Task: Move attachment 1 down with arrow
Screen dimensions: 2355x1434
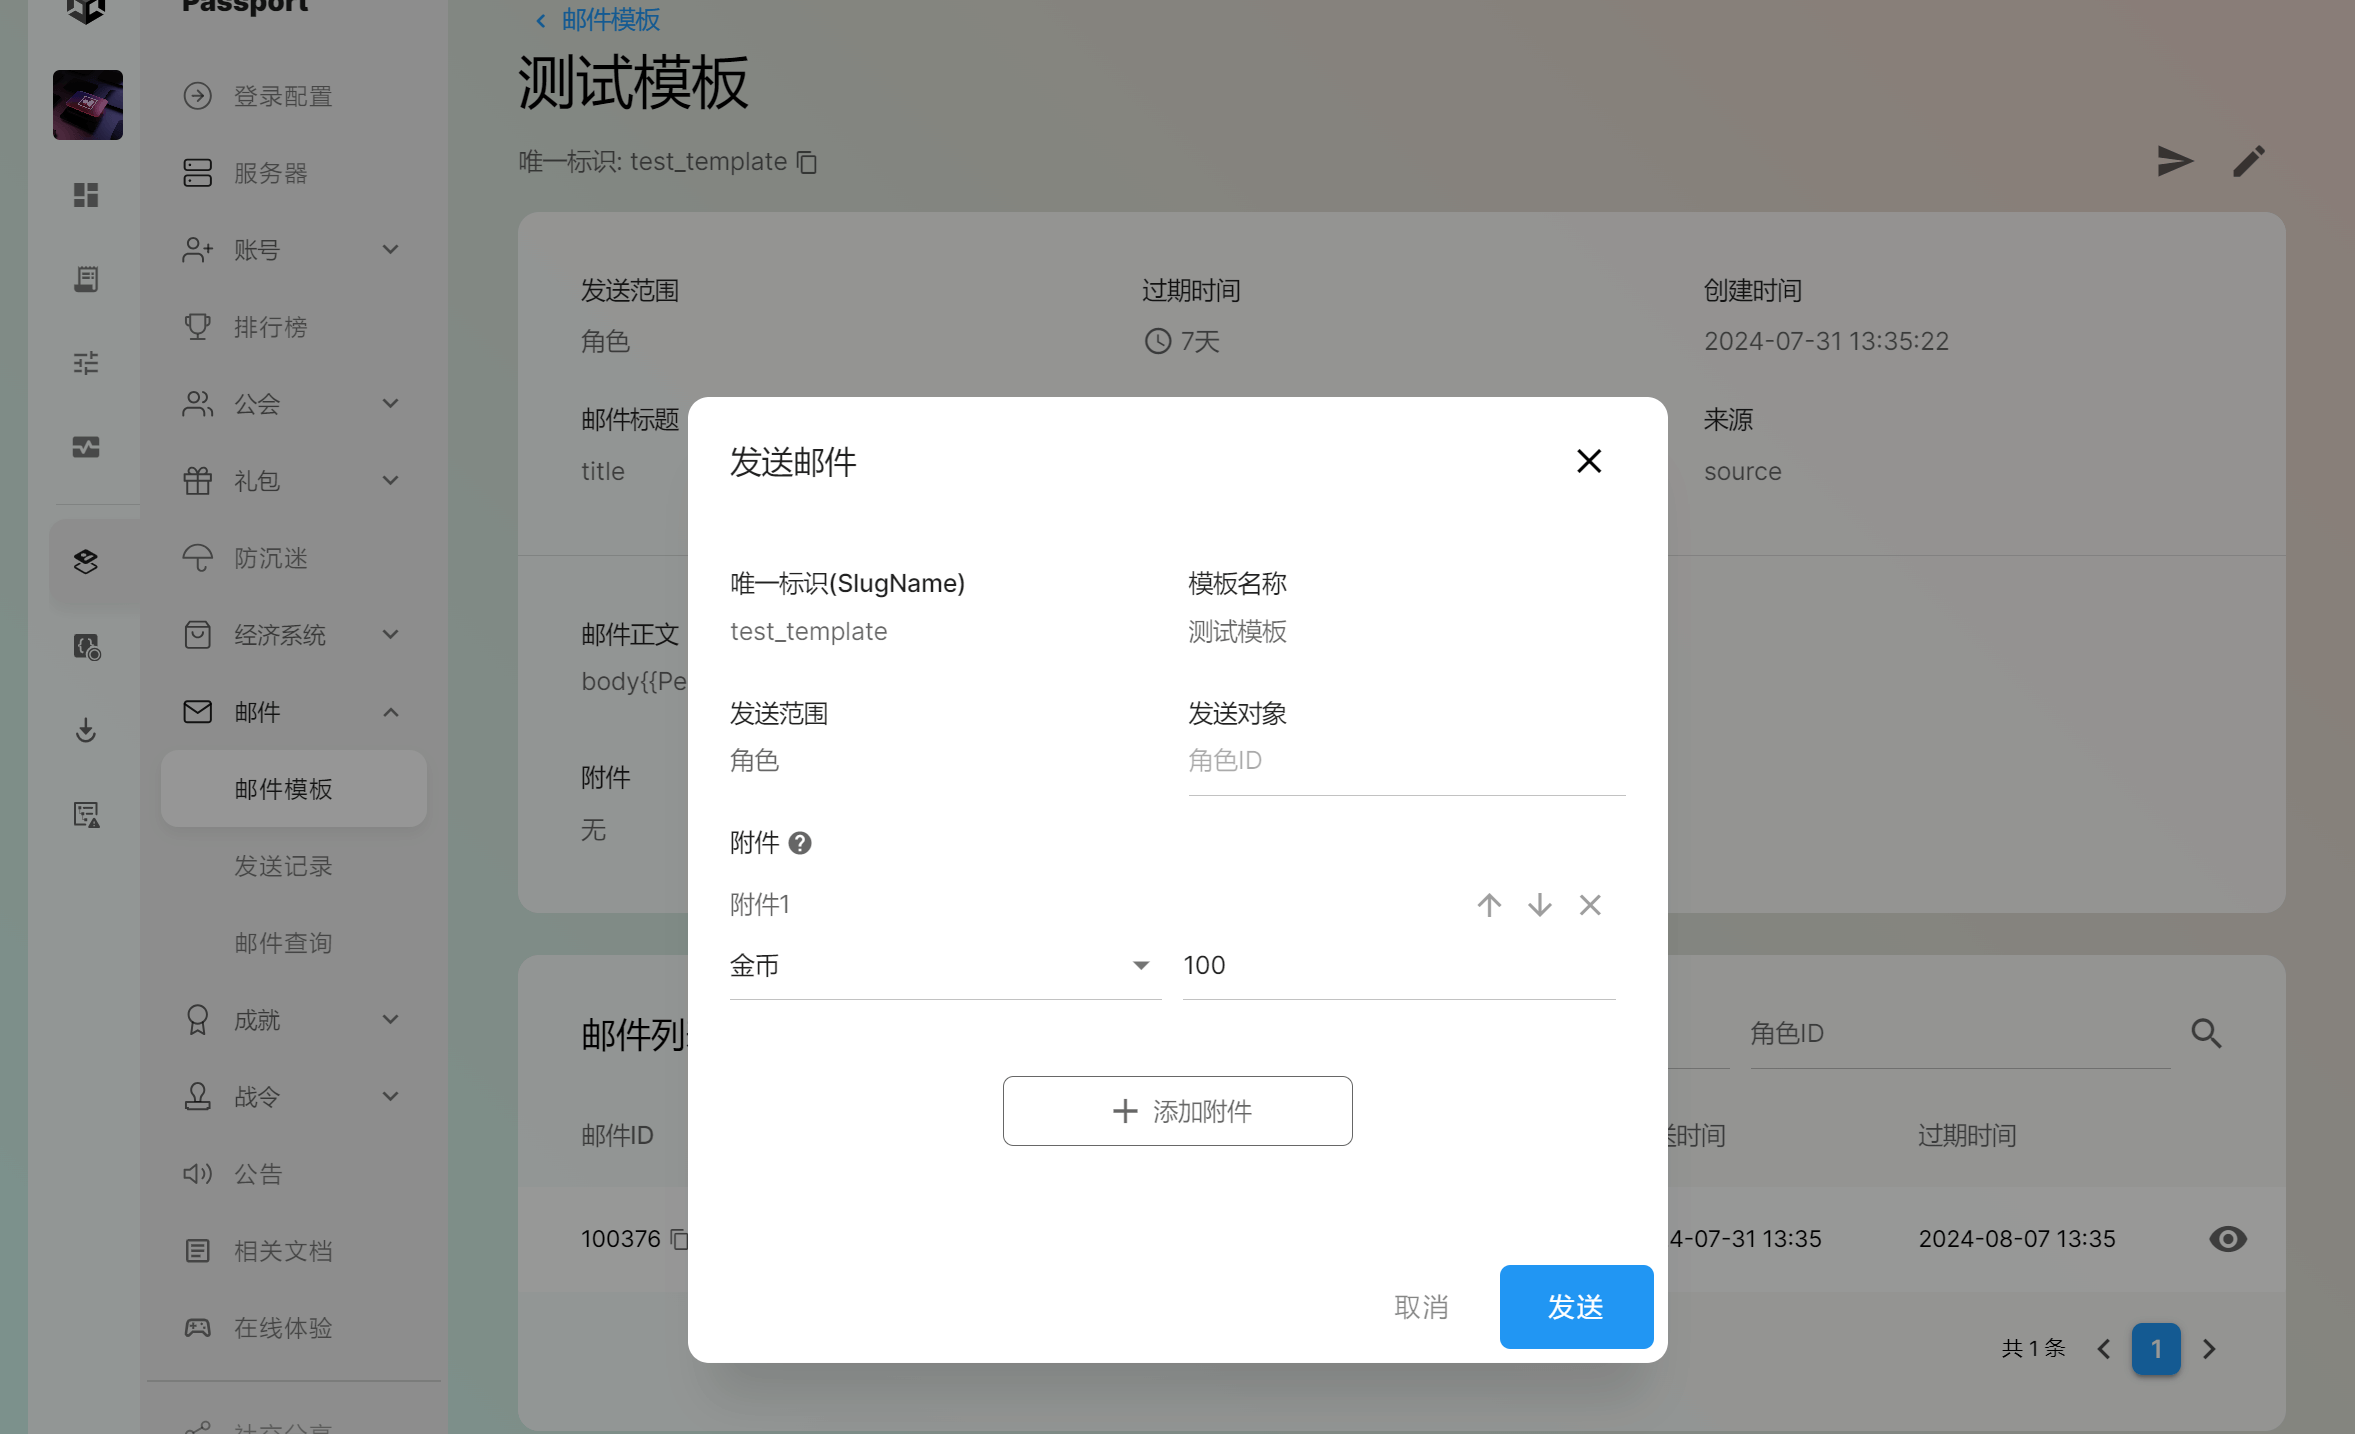Action: point(1539,905)
